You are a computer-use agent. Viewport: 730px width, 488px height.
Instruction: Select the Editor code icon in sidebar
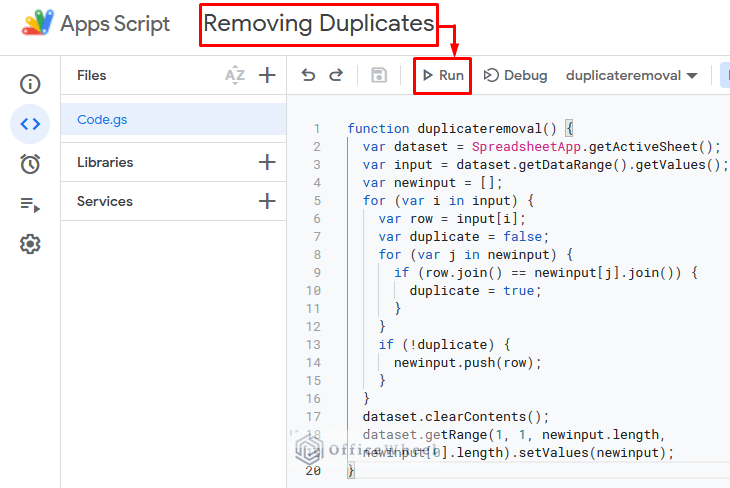[30, 124]
